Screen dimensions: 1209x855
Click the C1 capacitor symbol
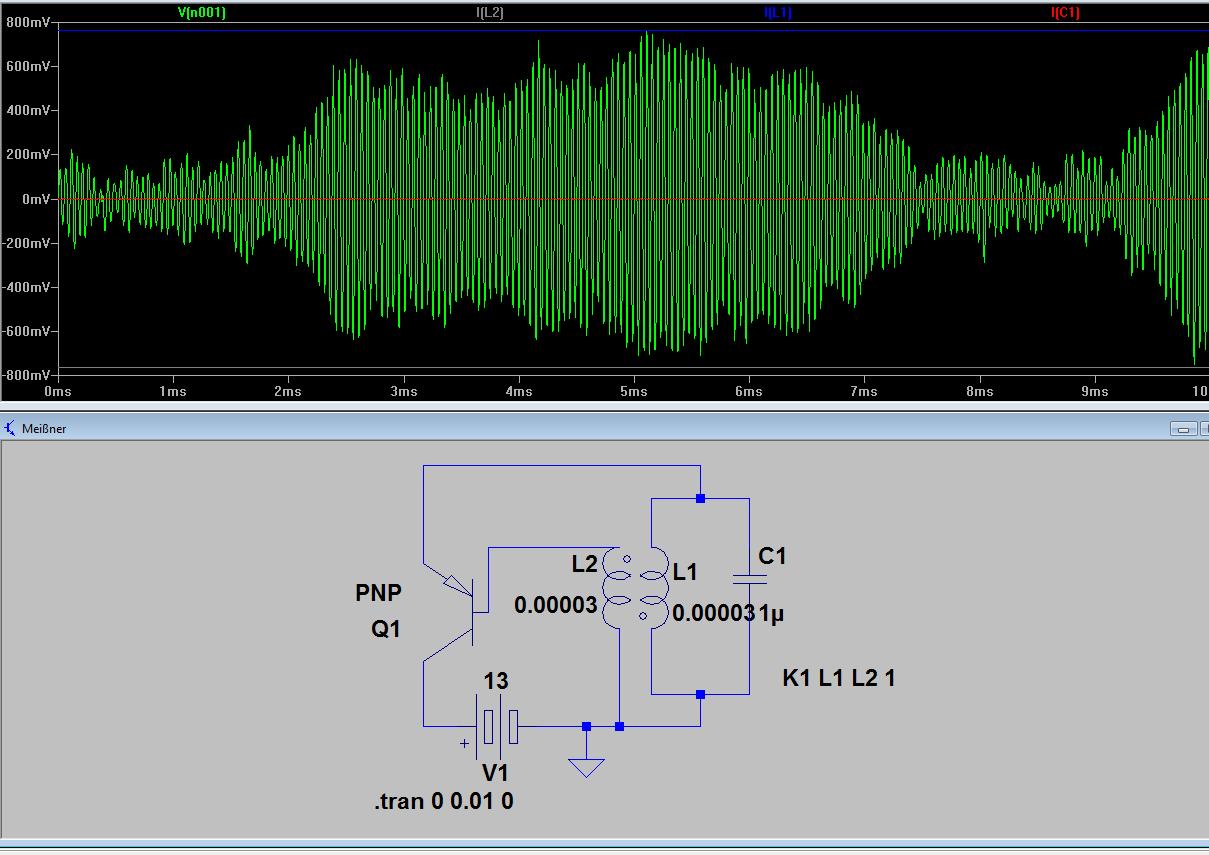(x=749, y=579)
